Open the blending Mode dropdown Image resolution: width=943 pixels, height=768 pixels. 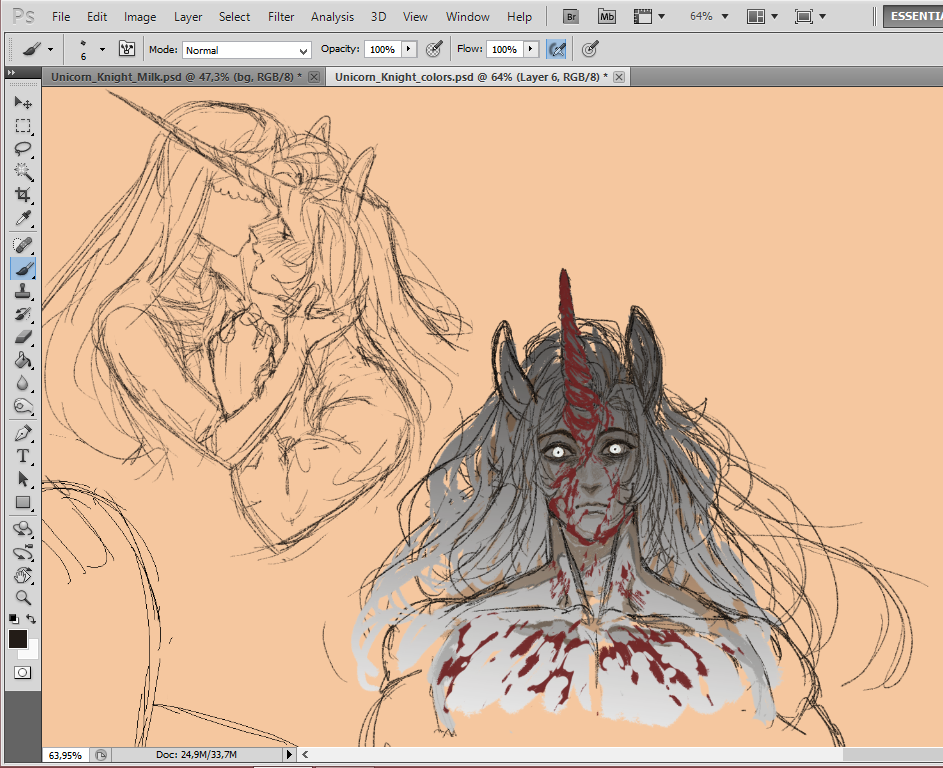pyautogui.click(x=246, y=50)
